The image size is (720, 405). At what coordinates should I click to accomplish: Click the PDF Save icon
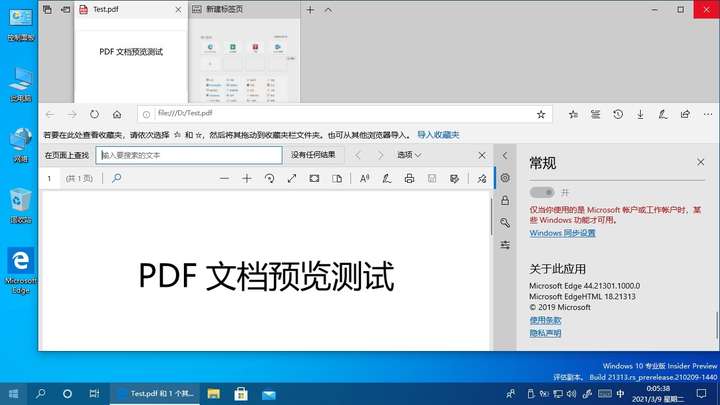point(432,178)
